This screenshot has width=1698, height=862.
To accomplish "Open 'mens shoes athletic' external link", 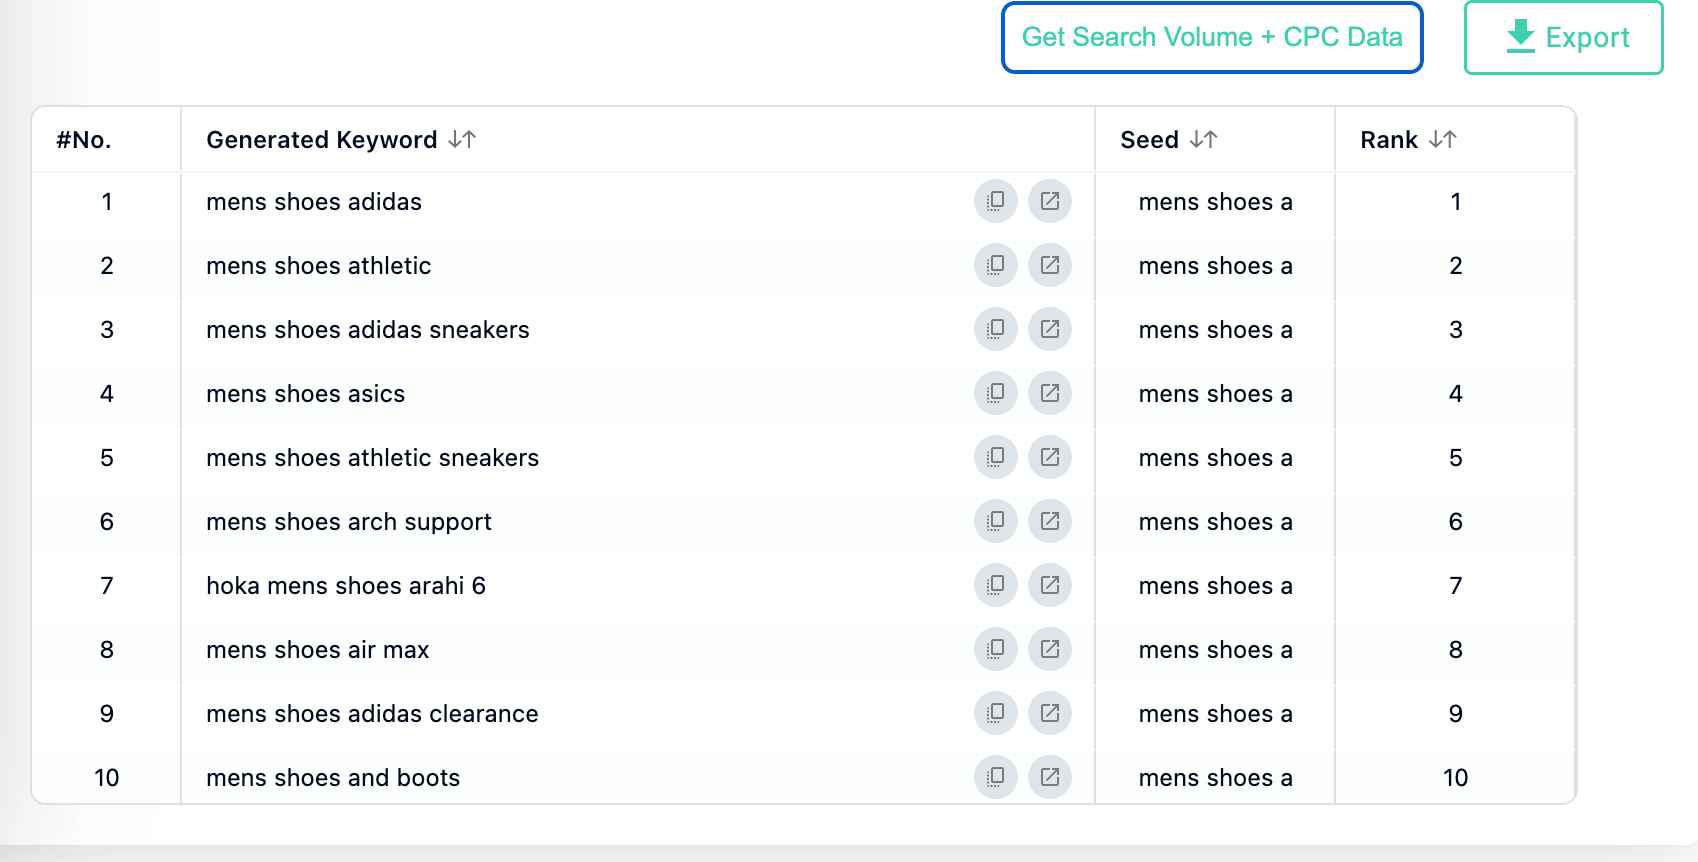I will tap(1049, 265).
